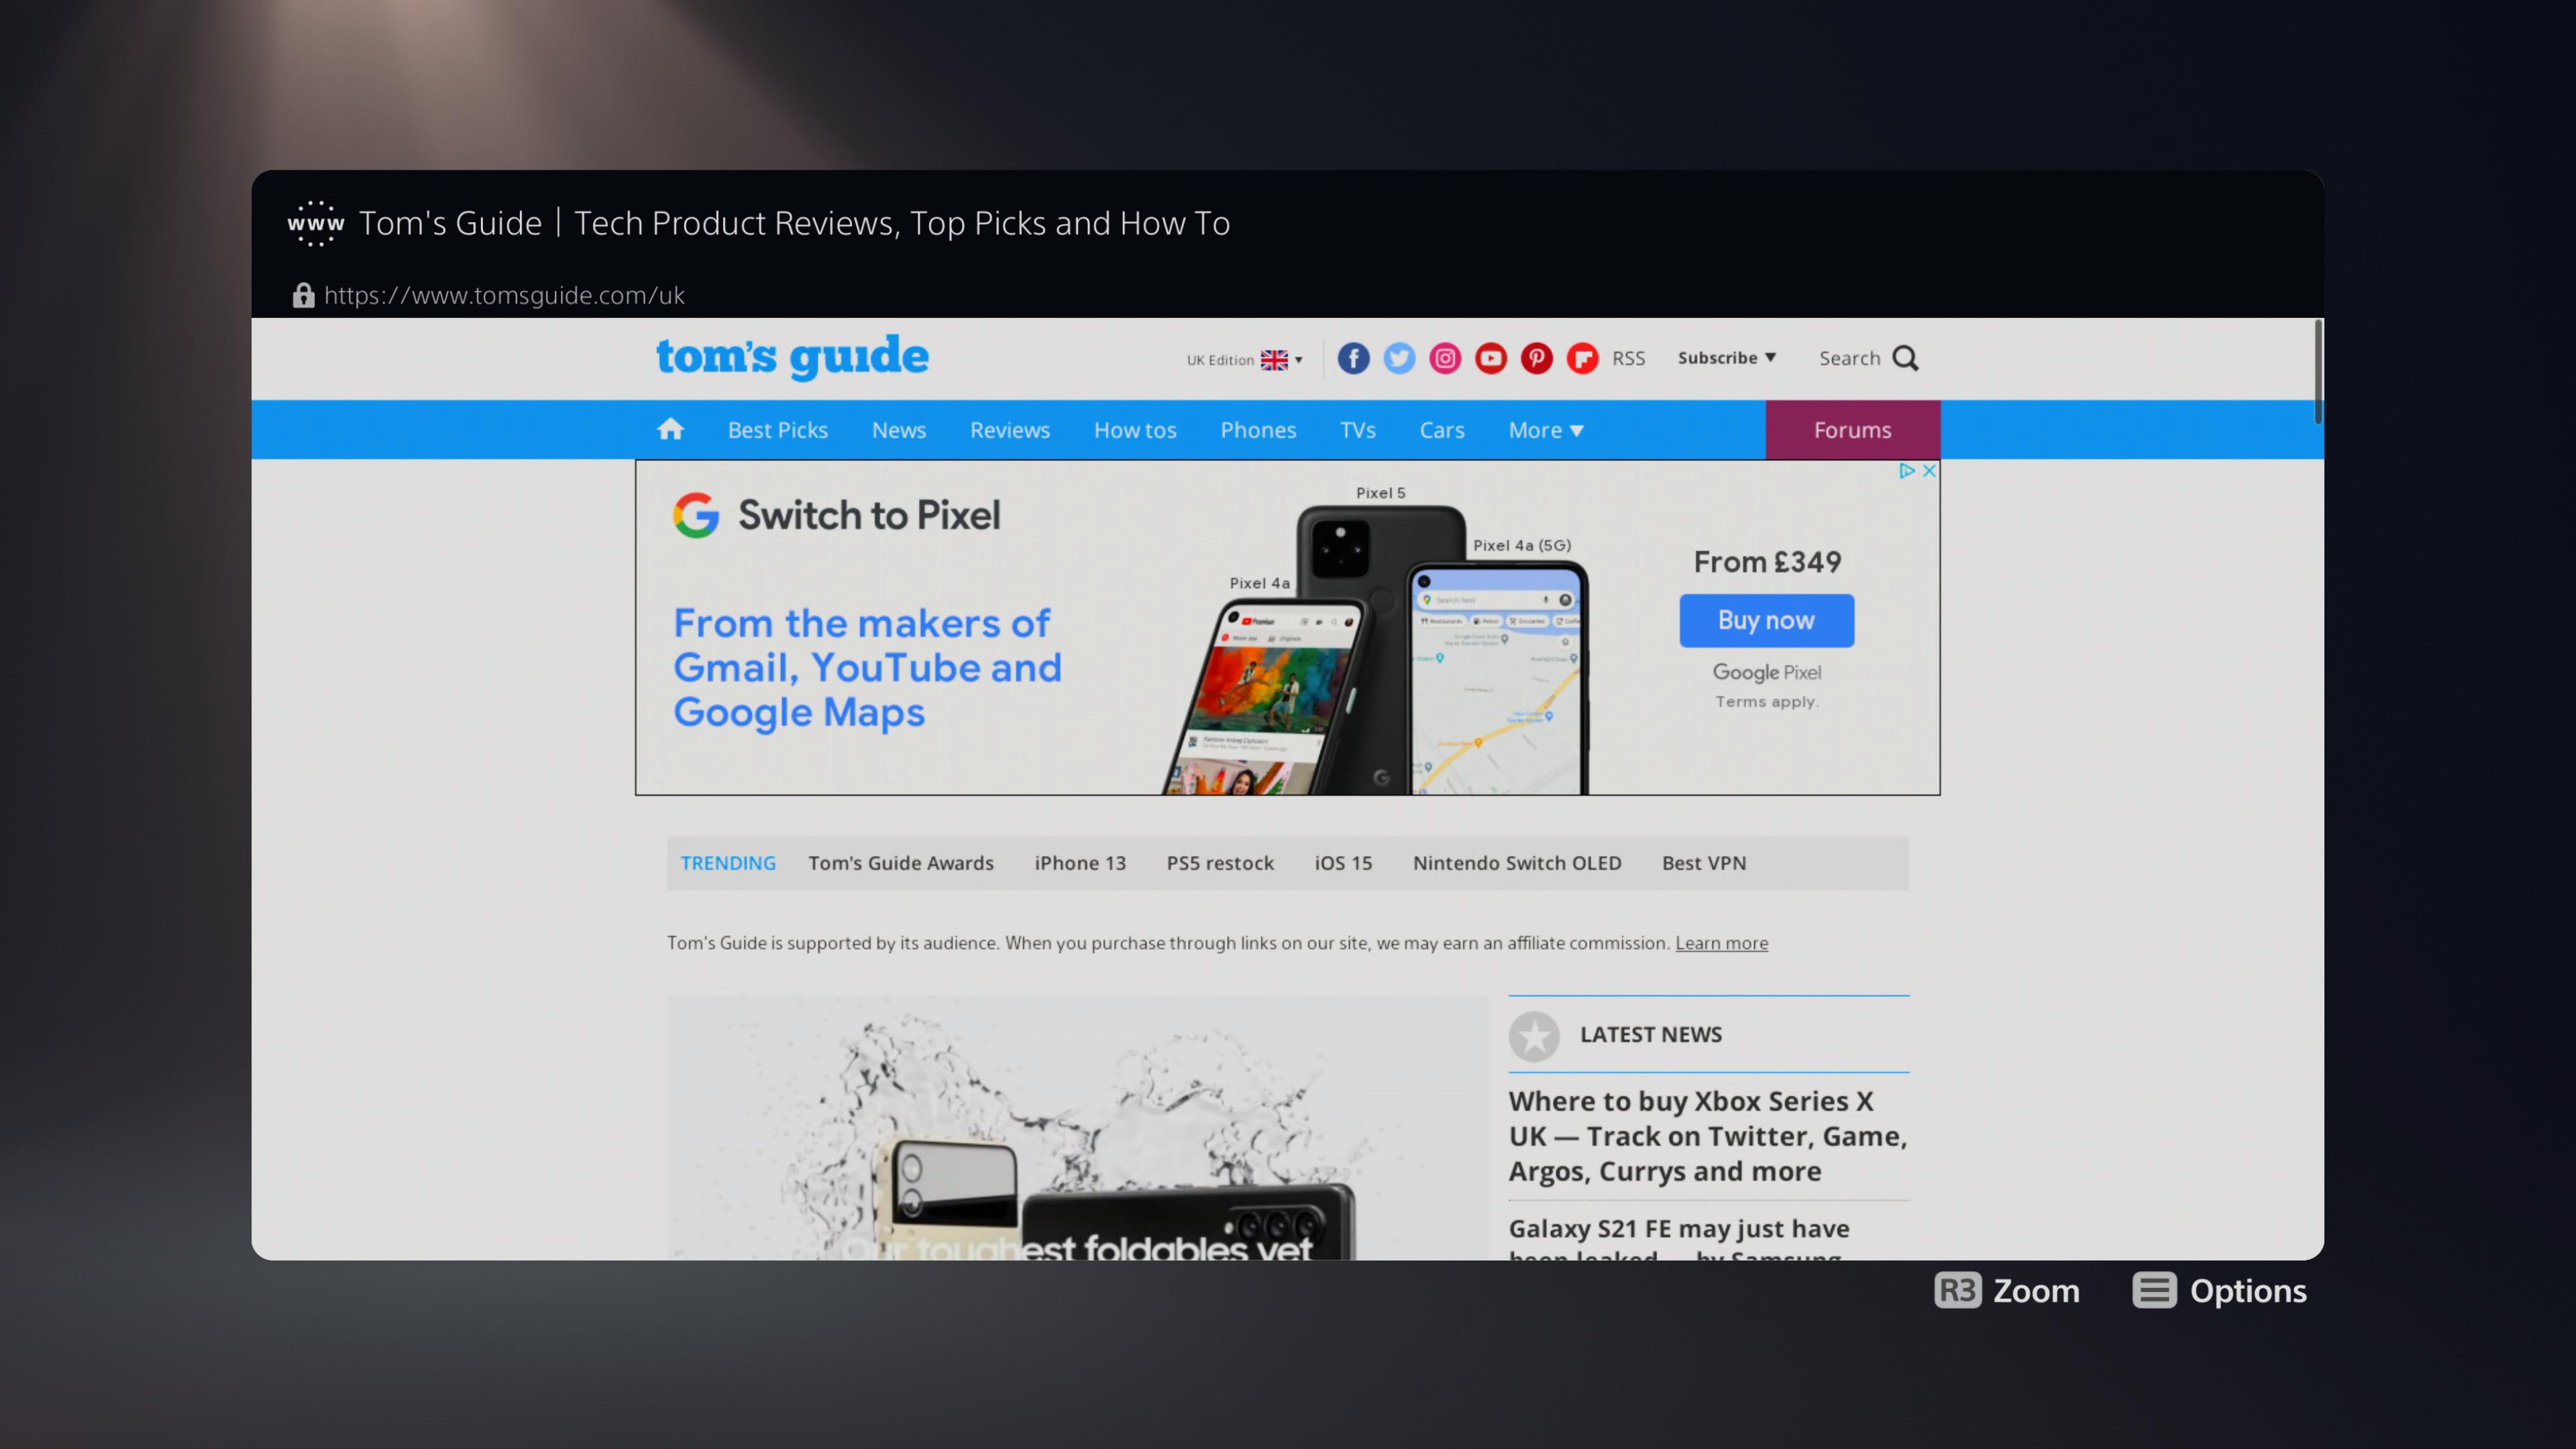Click the Switch to Pixel ad heading
2576x1449 pixels.
(869, 515)
